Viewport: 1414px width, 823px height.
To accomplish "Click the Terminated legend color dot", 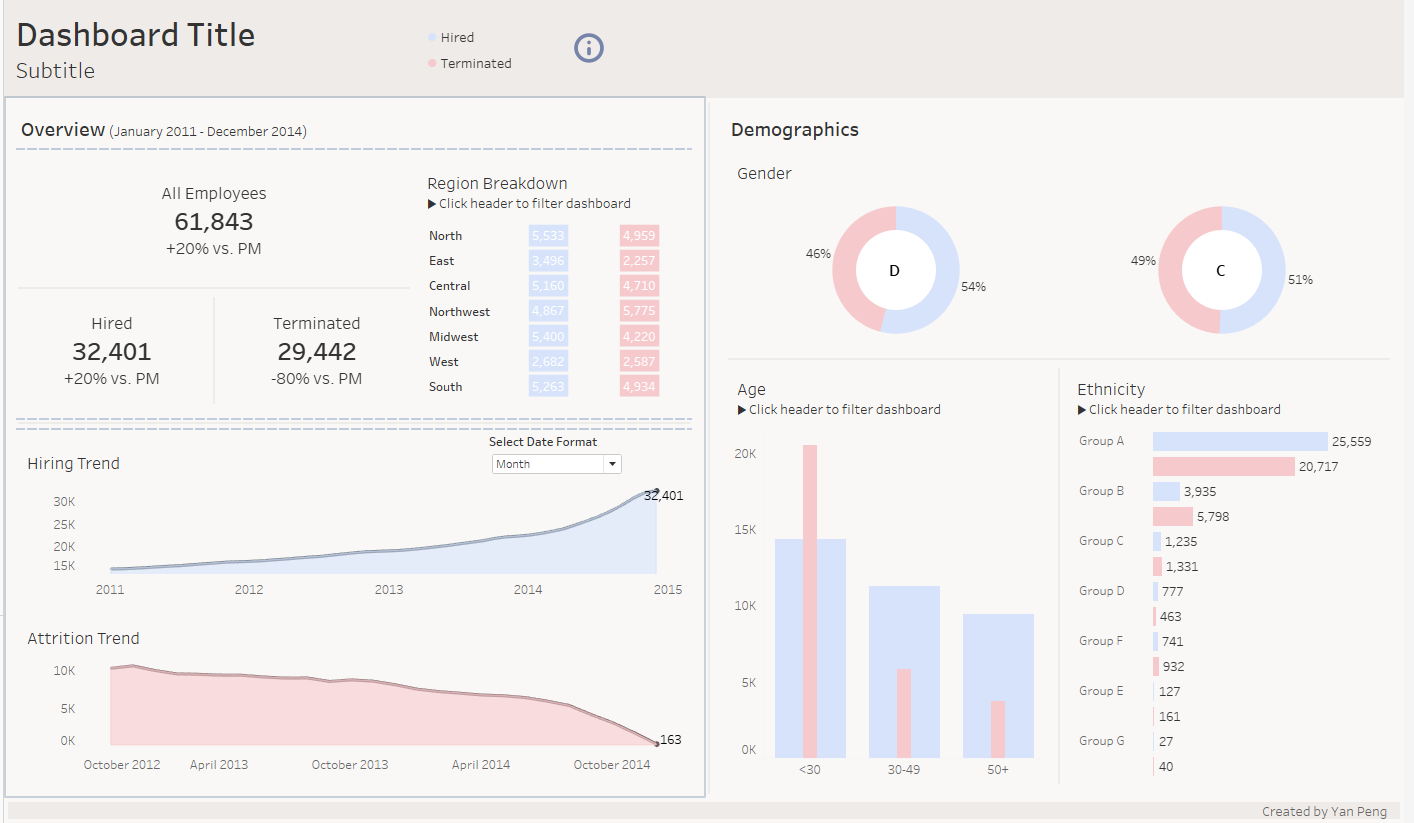I will pyautogui.click(x=432, y=63).
